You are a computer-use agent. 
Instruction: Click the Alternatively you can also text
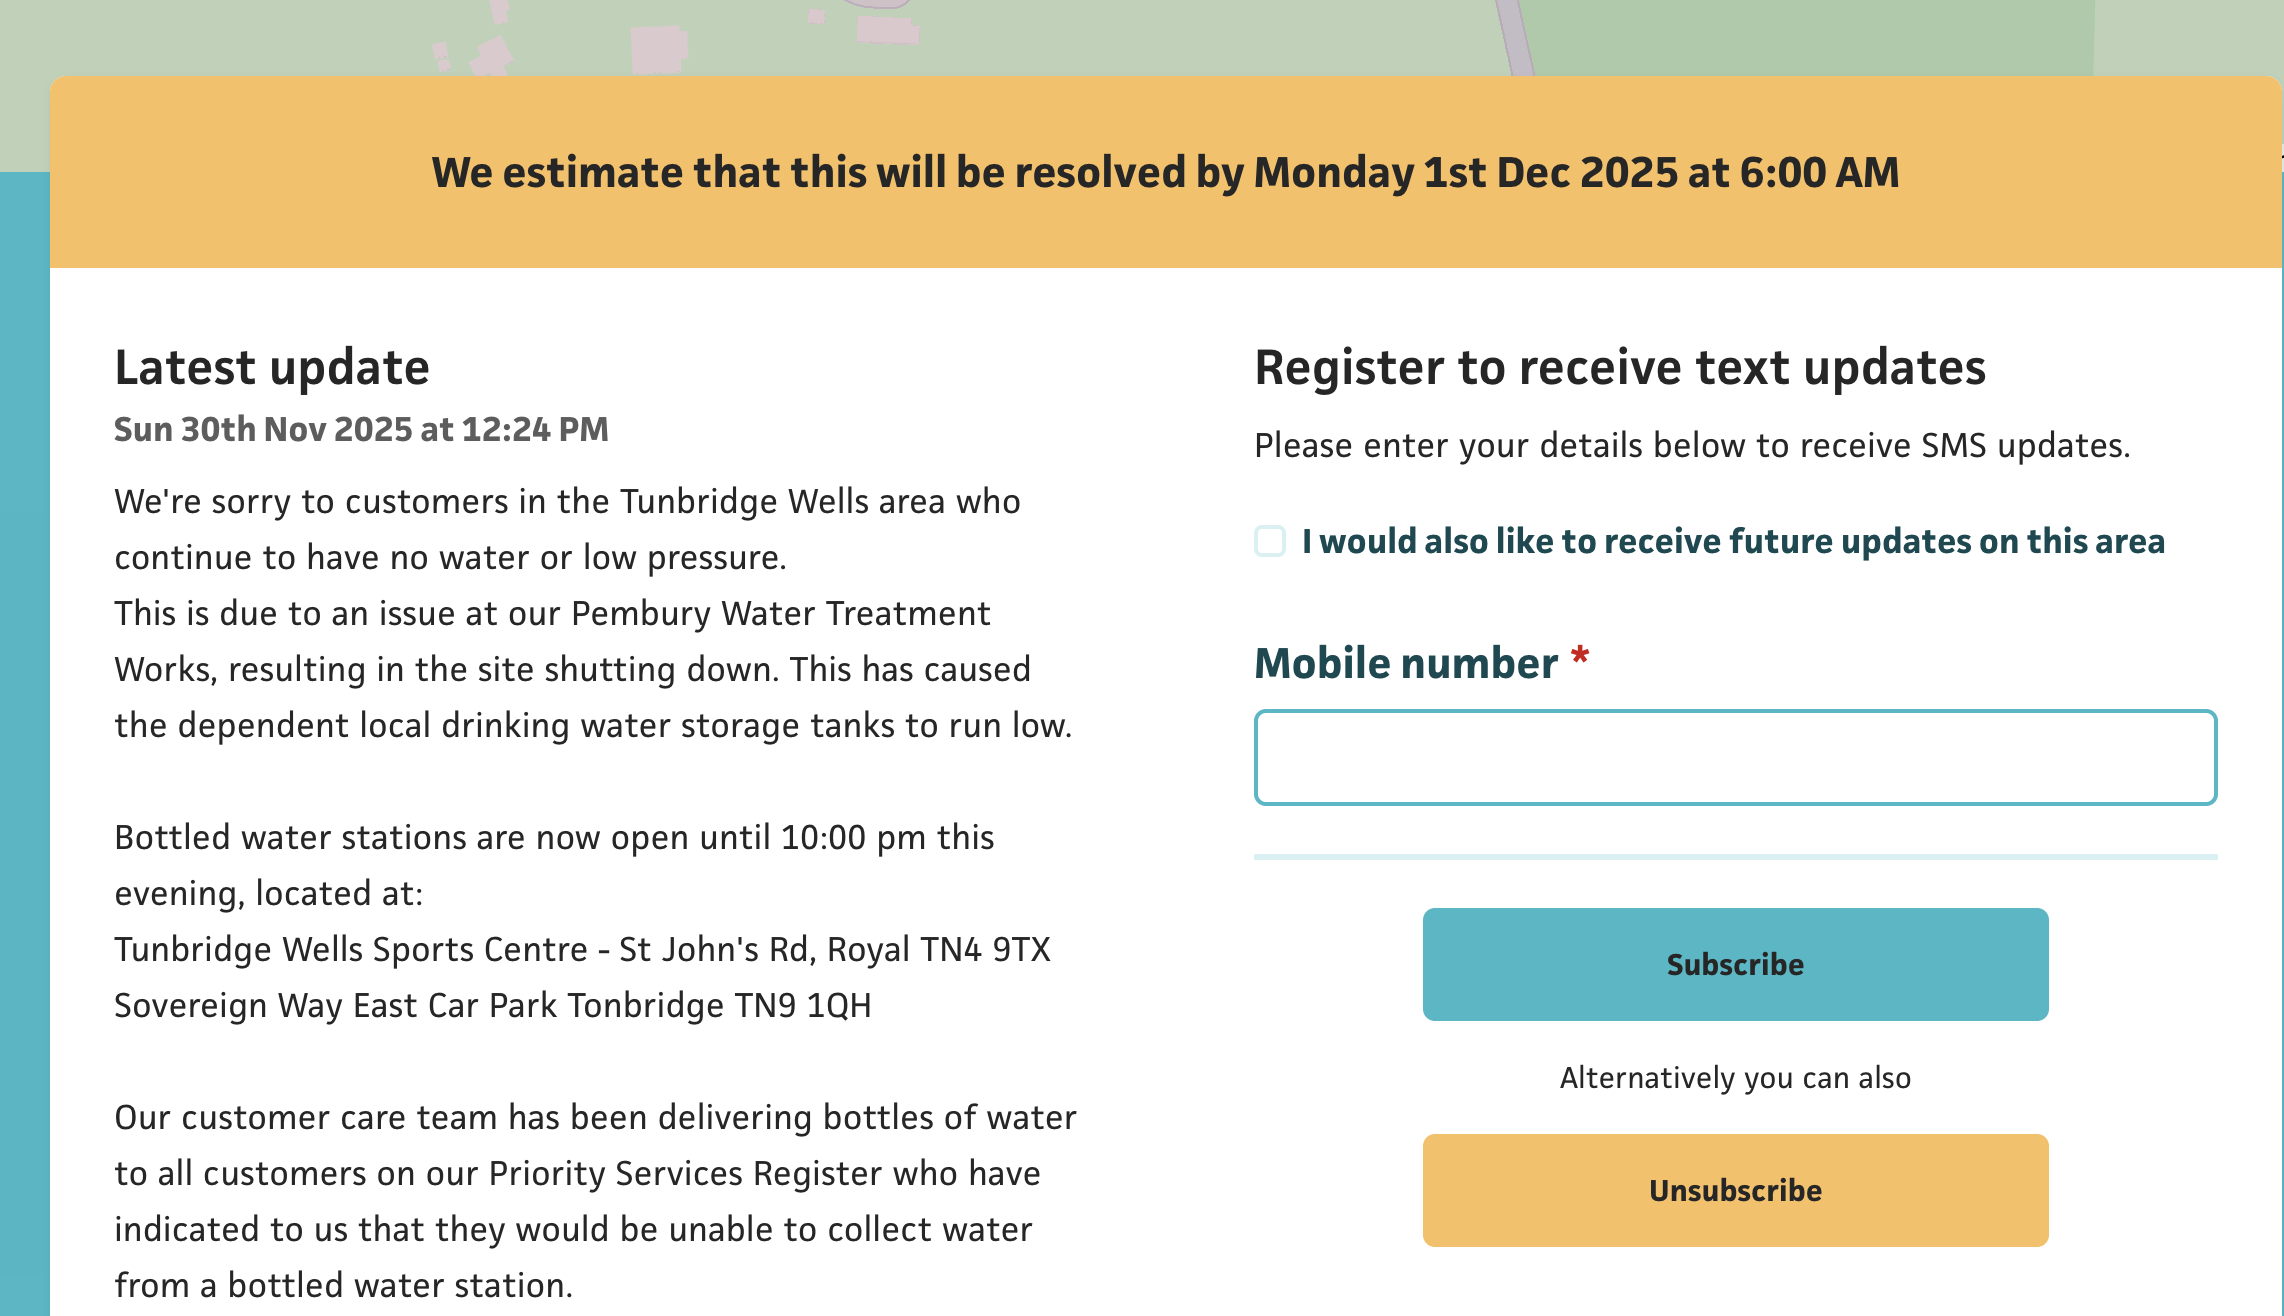(1734, 1078)
